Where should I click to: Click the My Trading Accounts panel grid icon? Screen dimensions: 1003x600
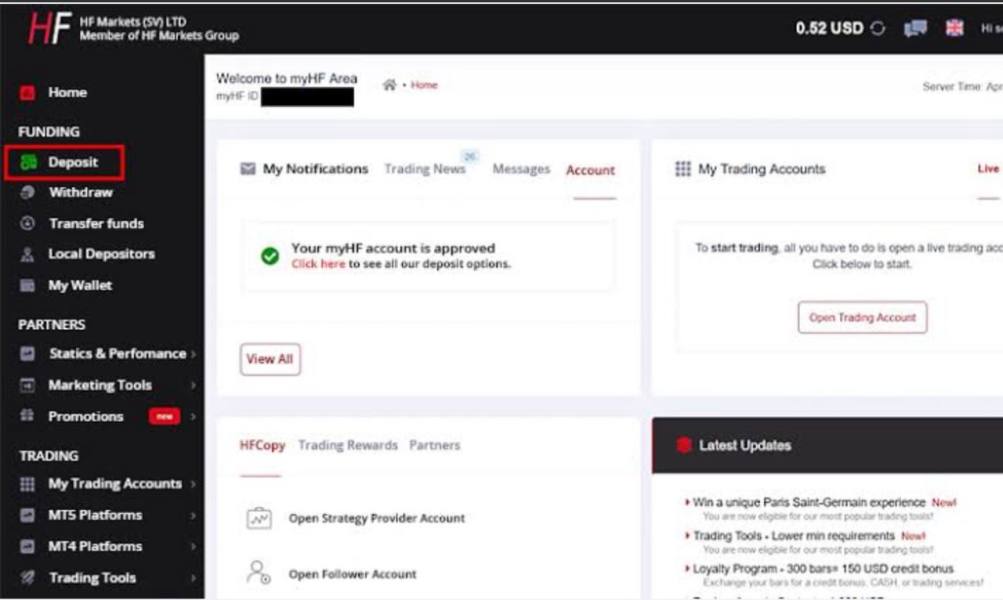click(x=683, y=169)
